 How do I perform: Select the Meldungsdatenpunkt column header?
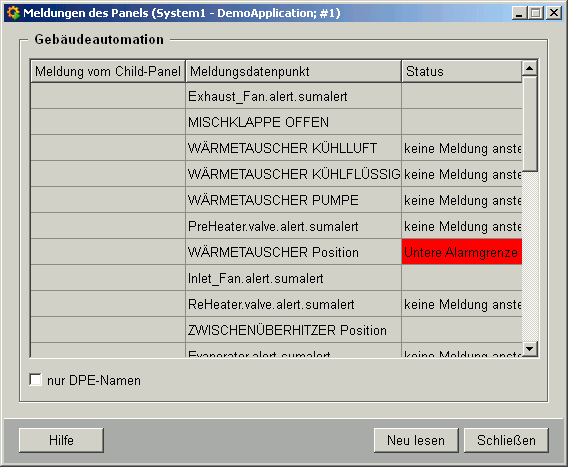tap(293, 71)
